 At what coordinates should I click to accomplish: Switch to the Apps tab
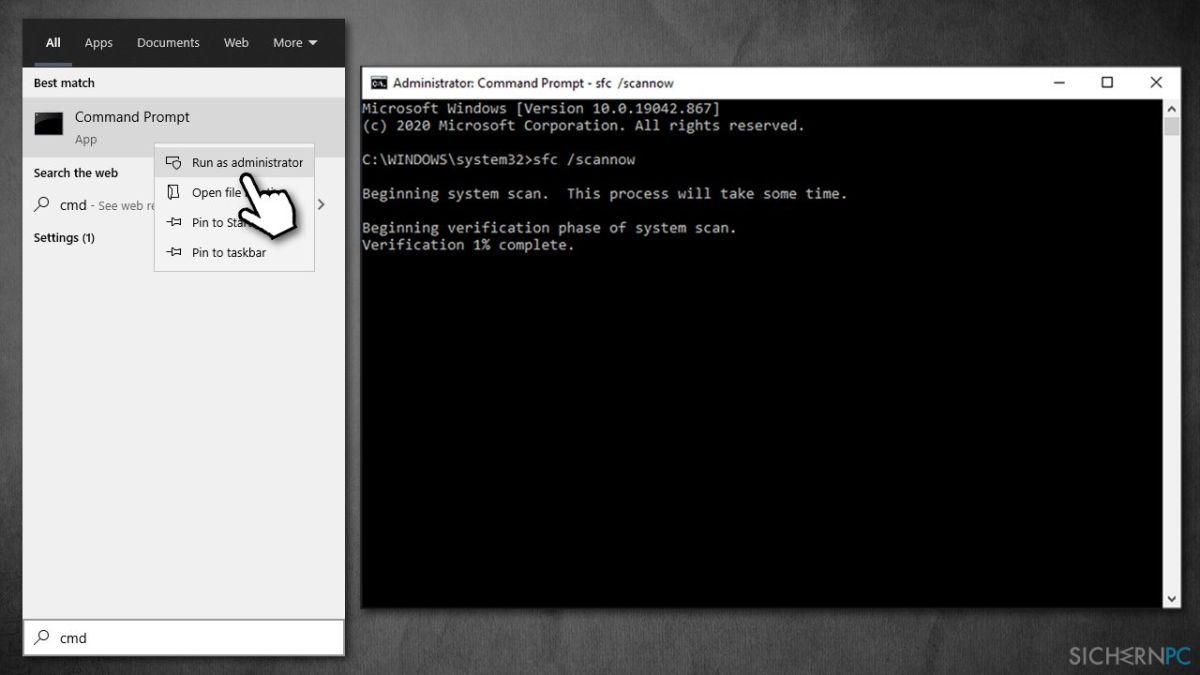[x=97, y=42]
